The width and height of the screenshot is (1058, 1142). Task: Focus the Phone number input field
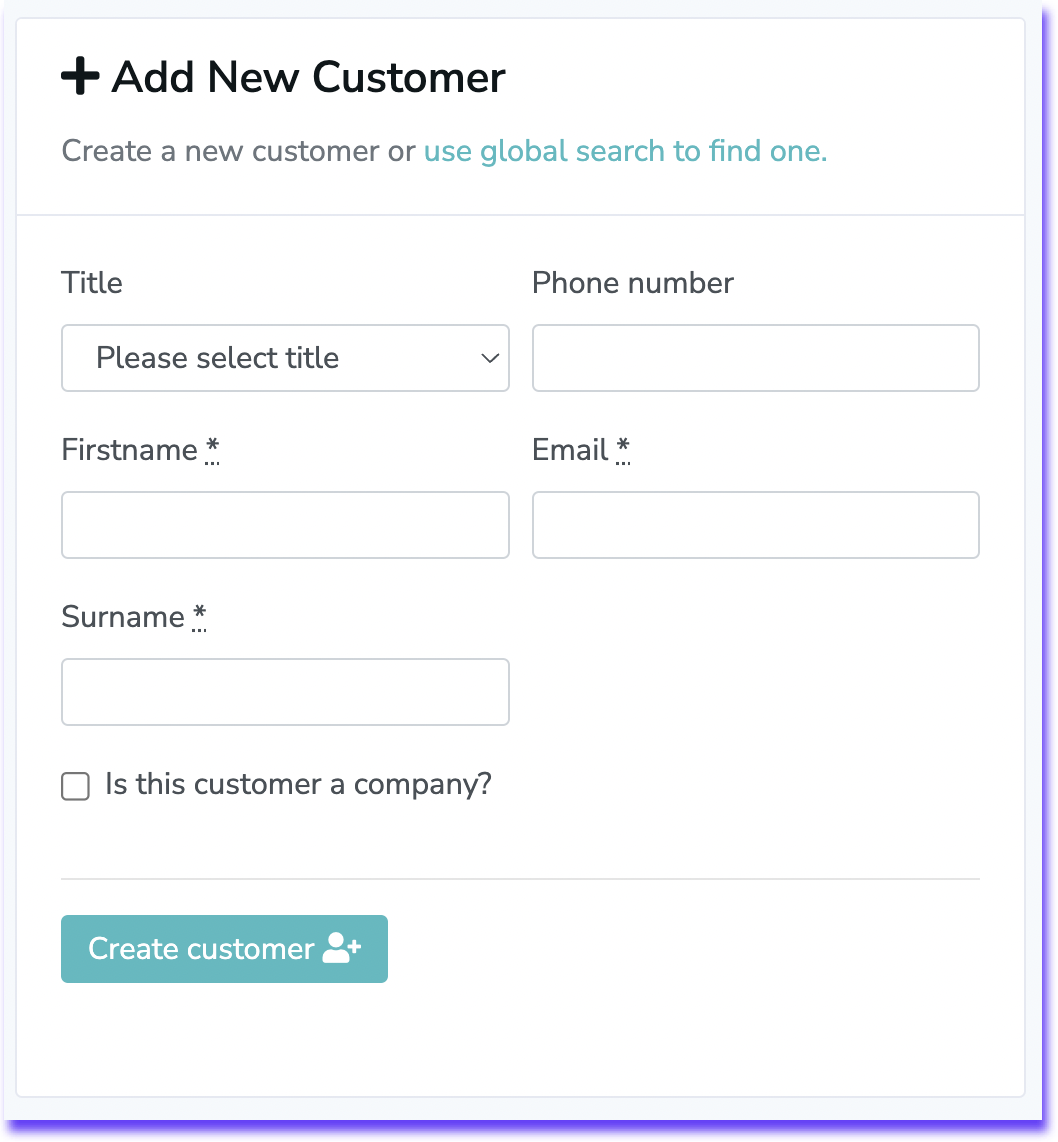756,358
